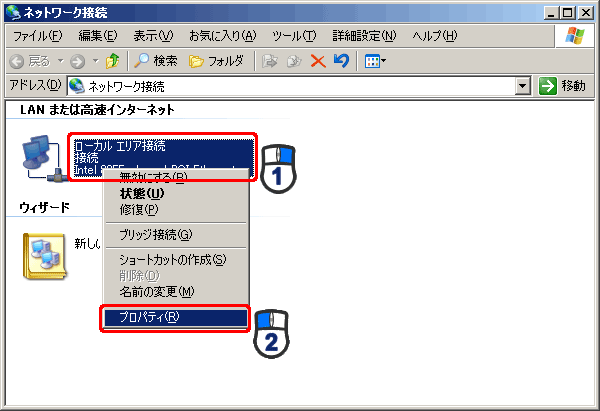Click the Move To toolbar icon
This screenshot has width=600, height=411.
coord(270,61)
